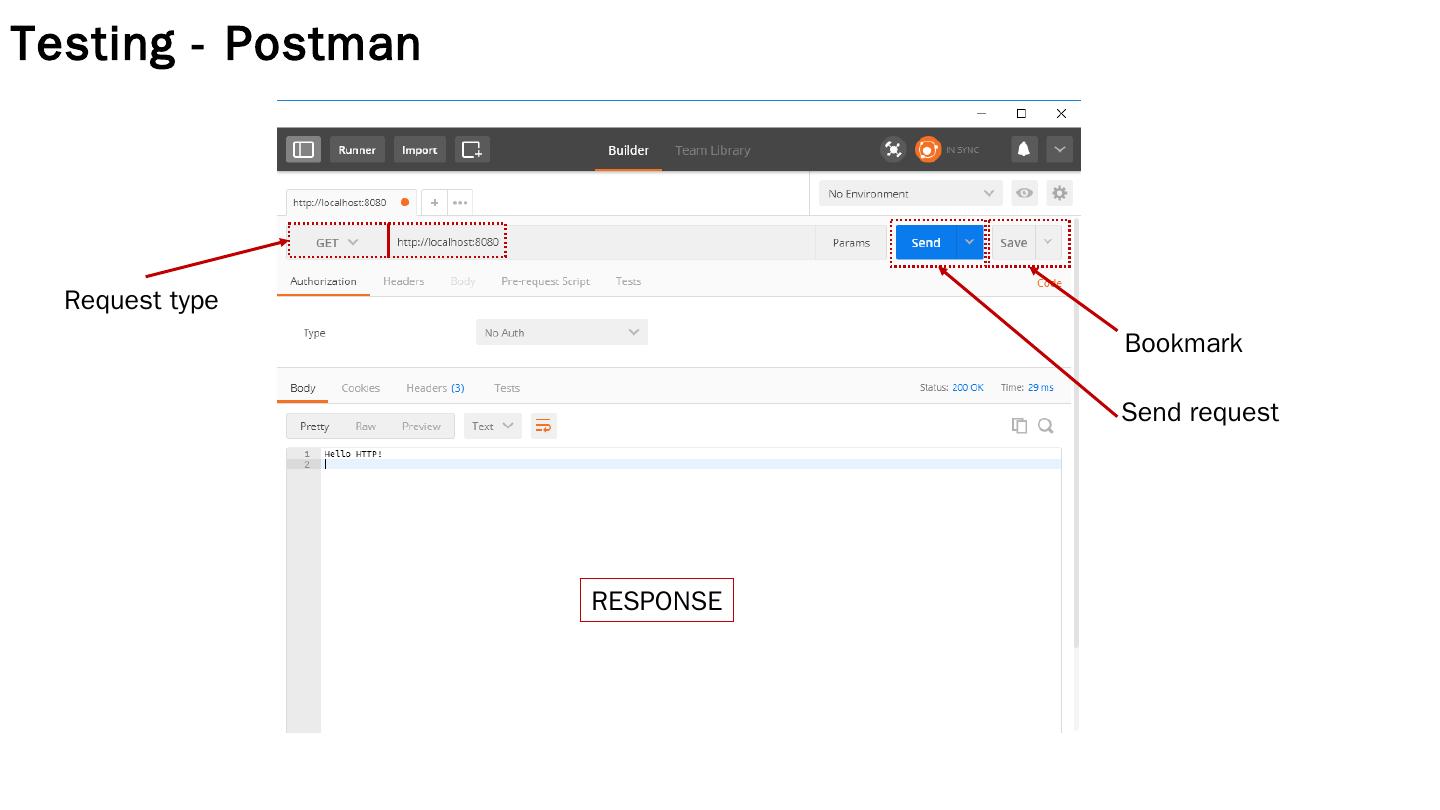Close the Postman window
This screenshot has height=810, width=1440.
[1061, 113]
